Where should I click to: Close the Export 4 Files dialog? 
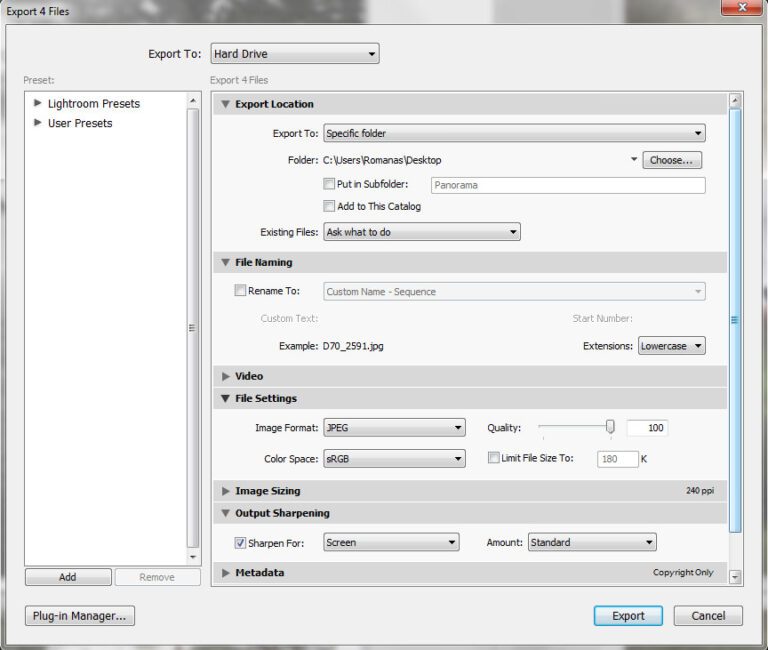click(x=743, y=7)
